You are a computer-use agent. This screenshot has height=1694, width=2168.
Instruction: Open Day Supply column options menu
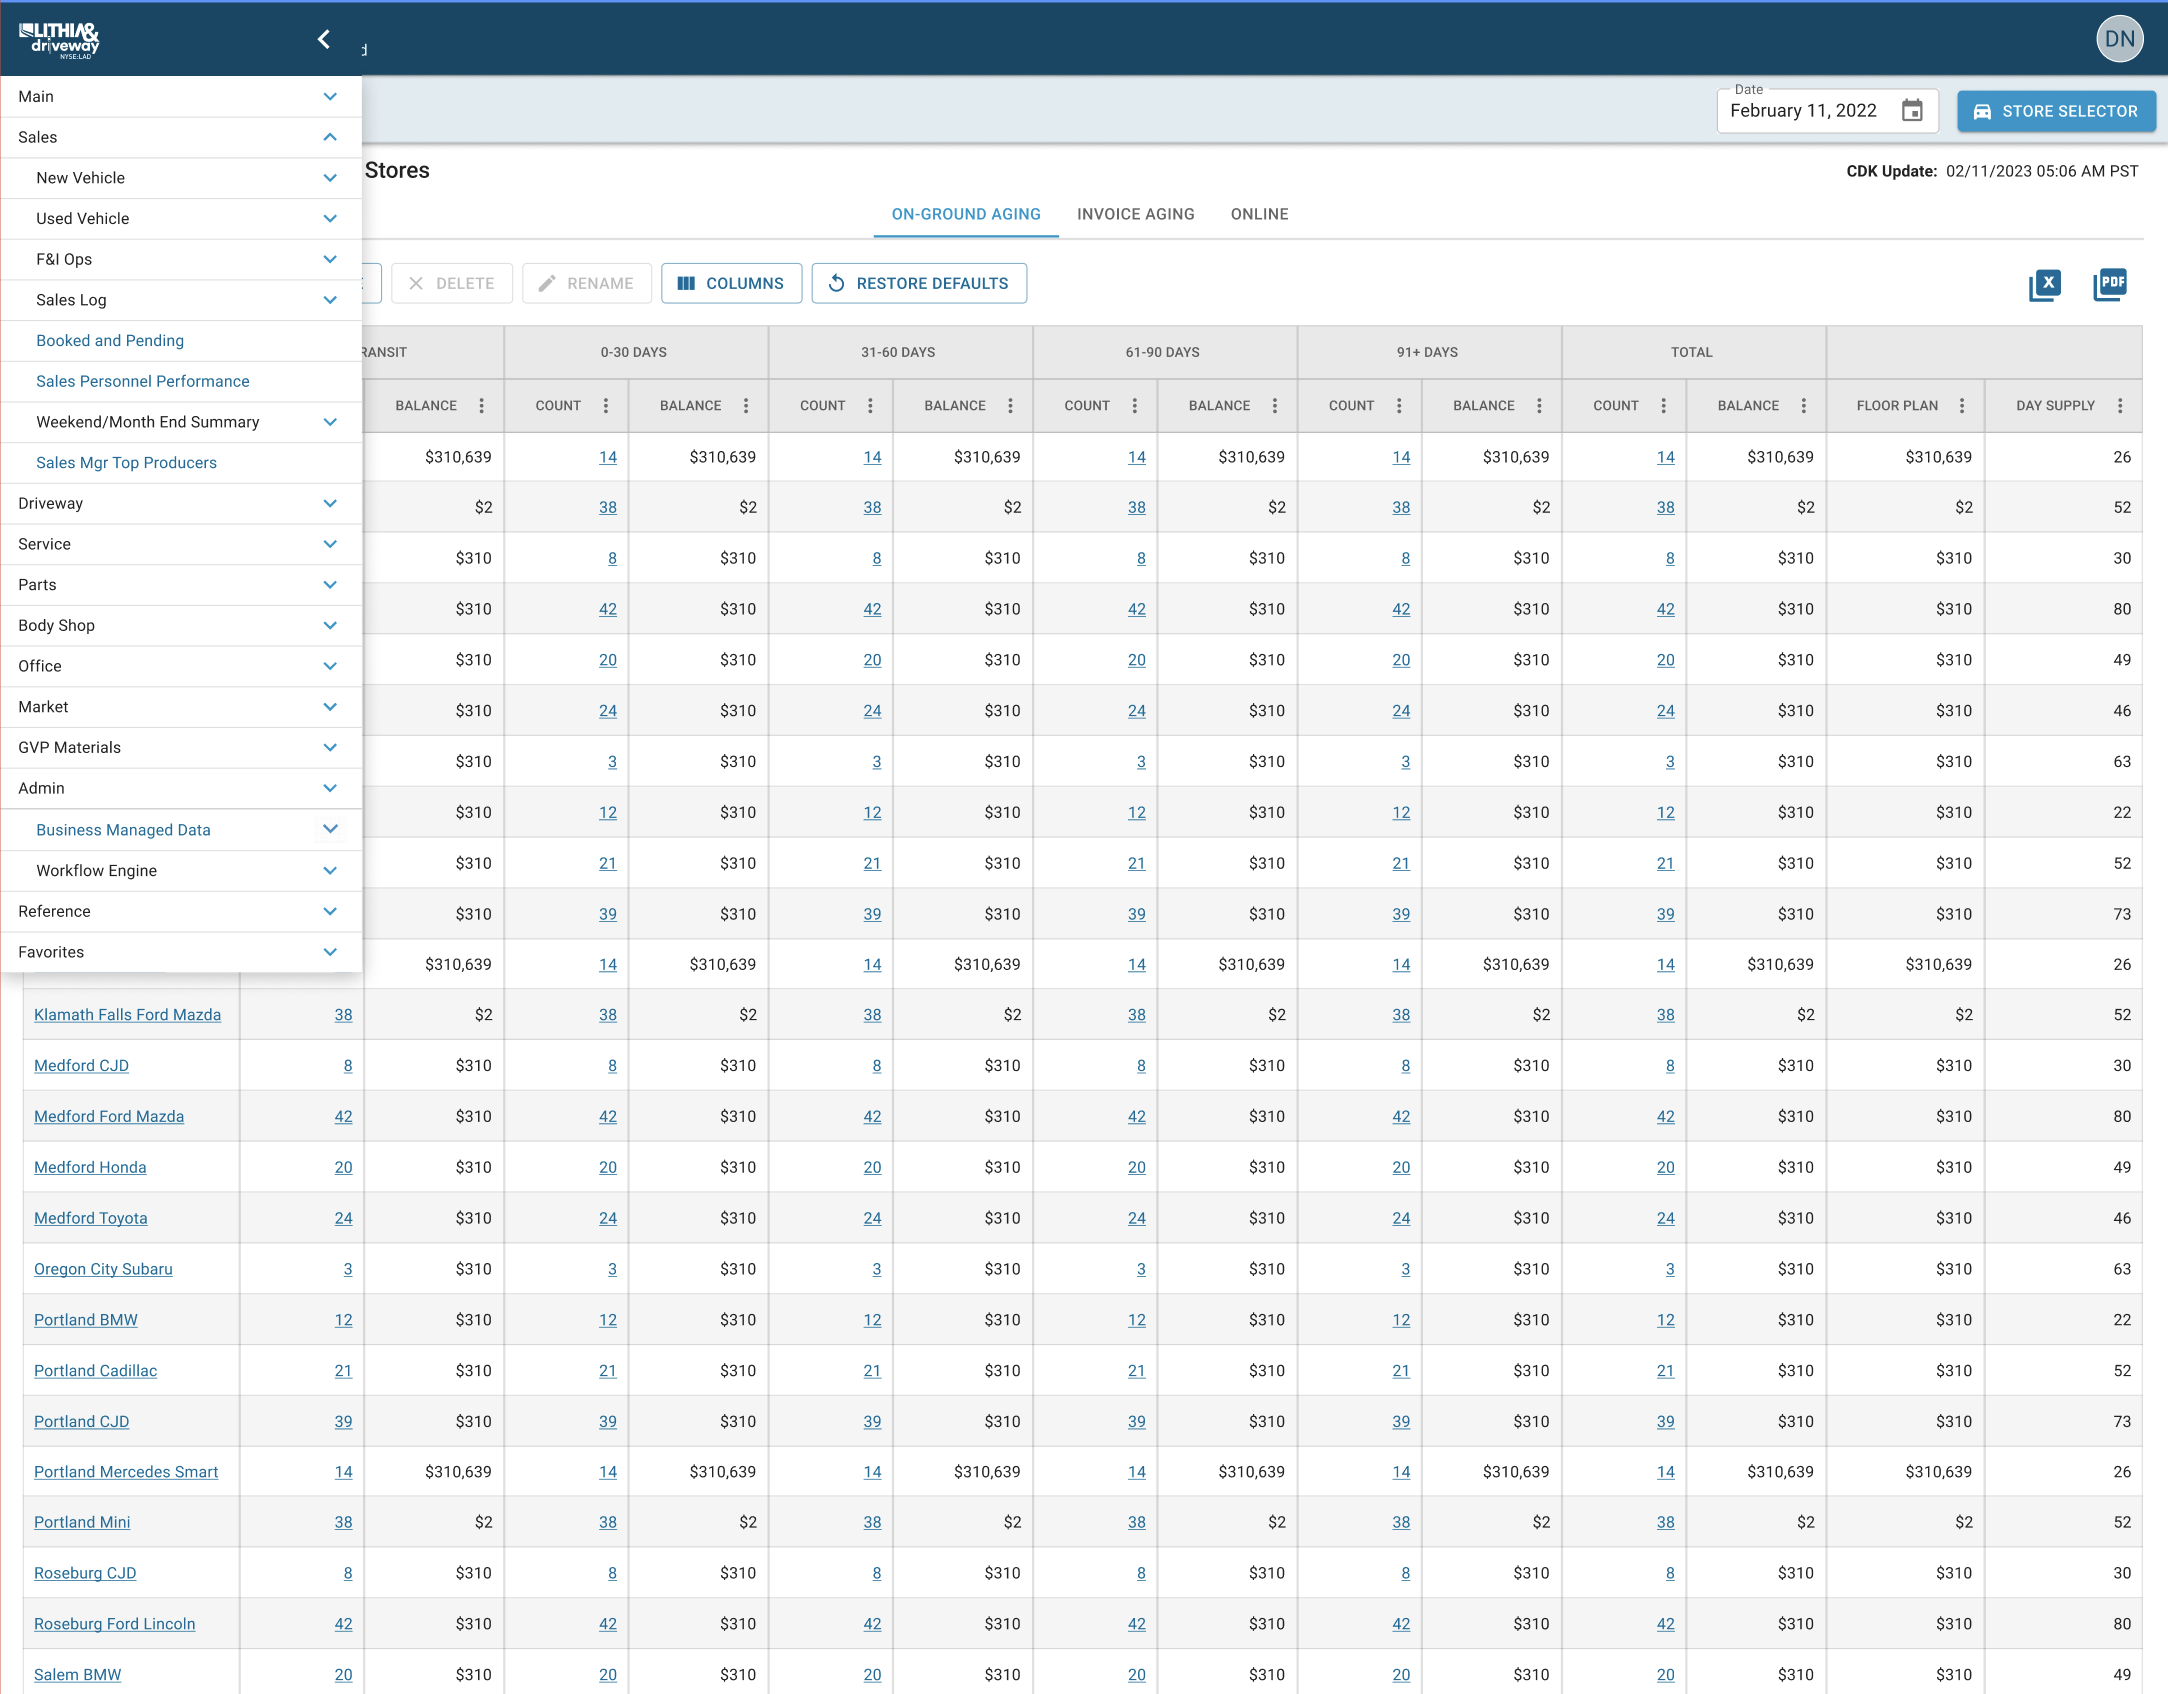tap(2120, 406)
